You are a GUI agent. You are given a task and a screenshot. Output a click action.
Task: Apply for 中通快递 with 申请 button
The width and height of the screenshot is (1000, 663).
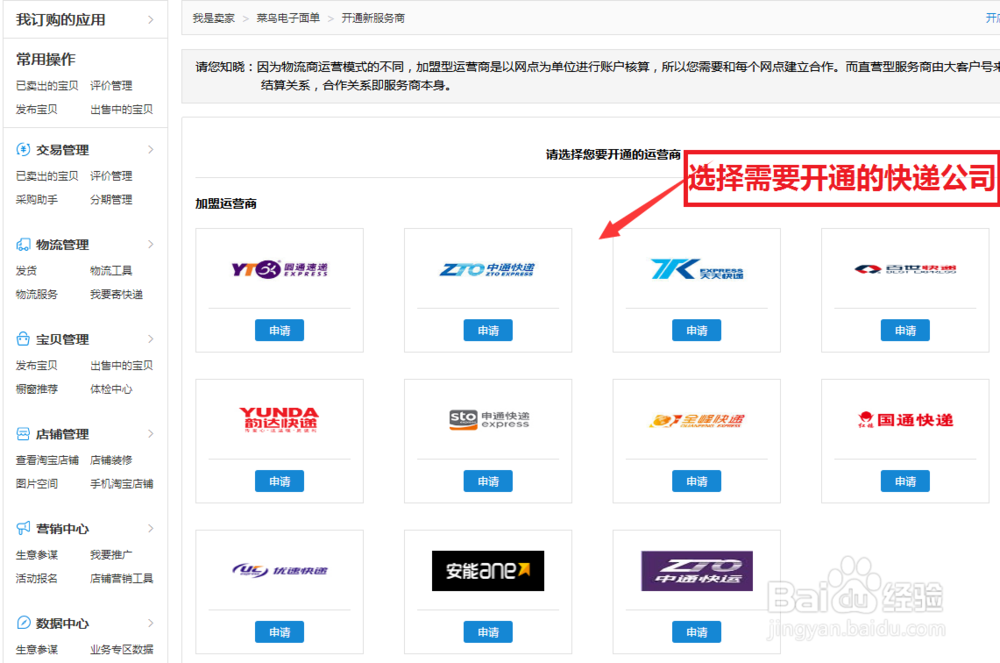(488, 330)
